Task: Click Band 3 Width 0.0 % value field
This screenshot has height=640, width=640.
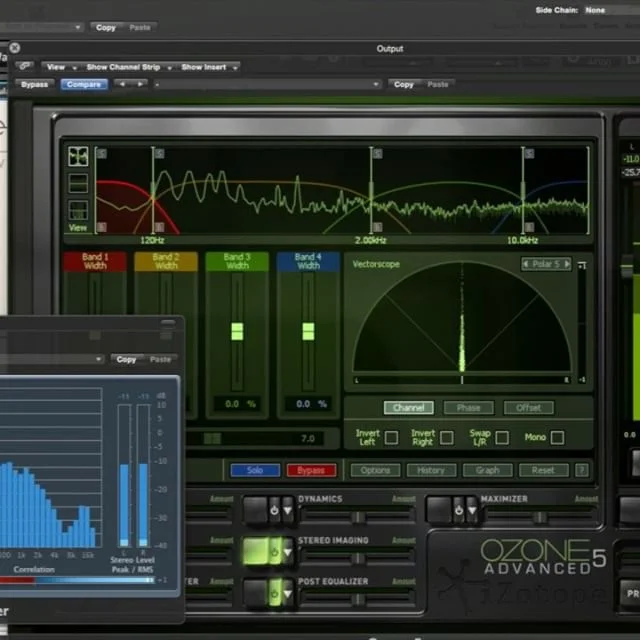Action: pos(237,404)
